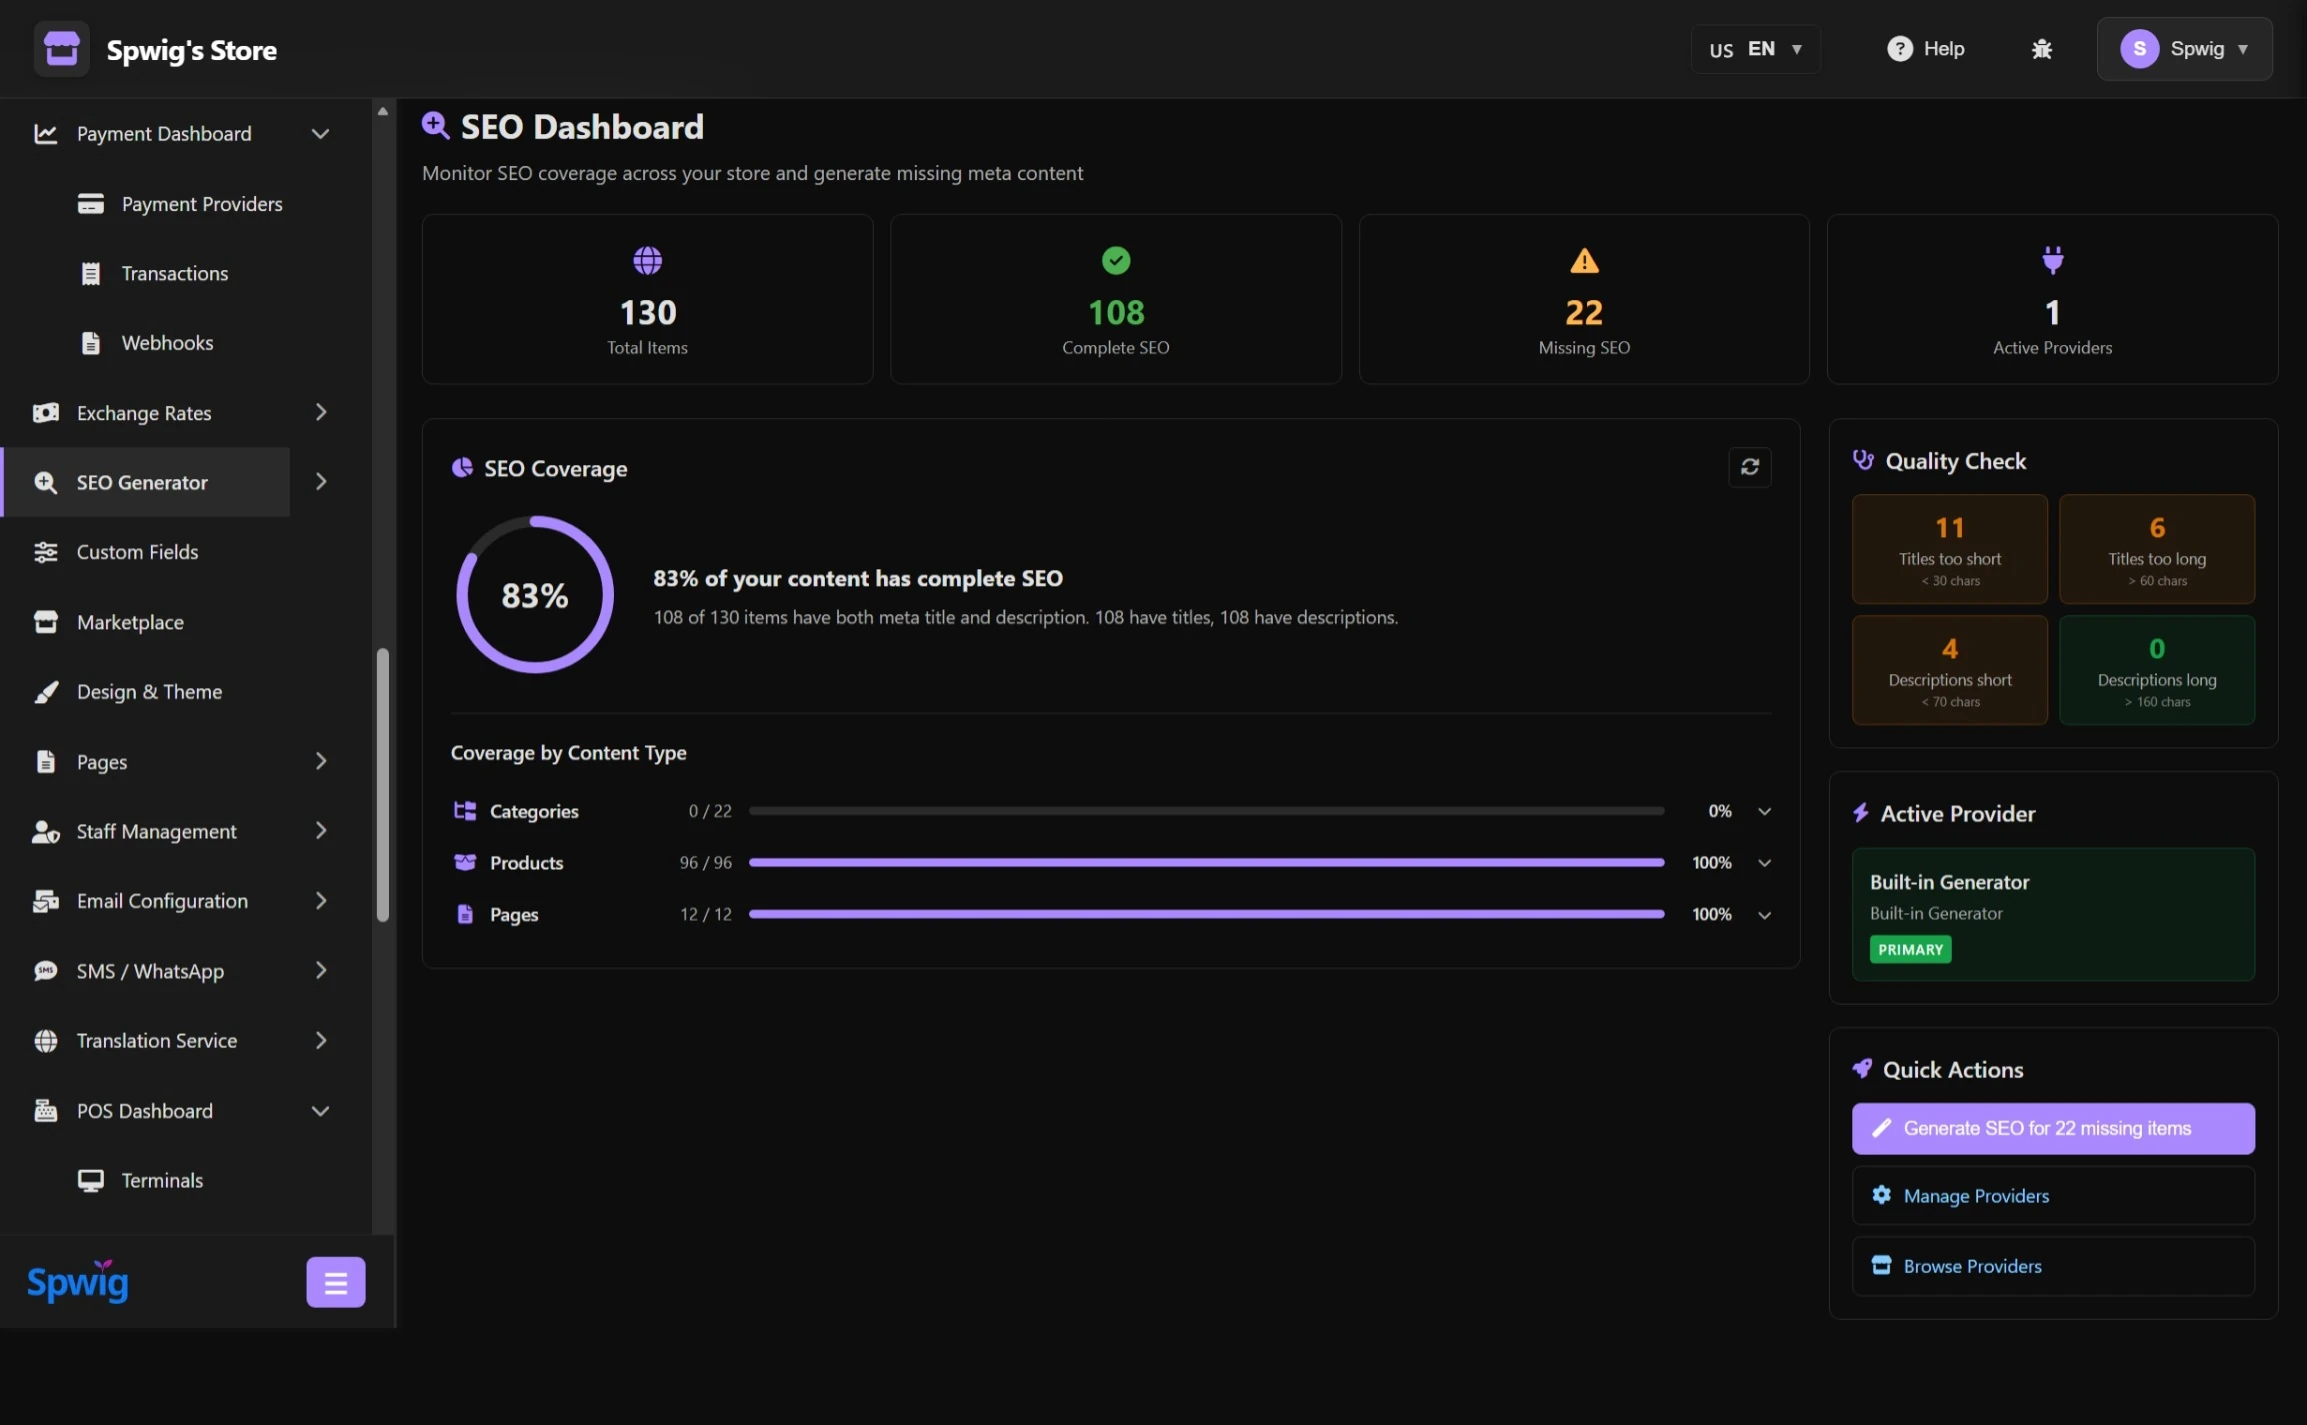Expand the SEO Generator submenu chevron
Viewport: 2307px width, 1425px height.
(x=321, y=482)
